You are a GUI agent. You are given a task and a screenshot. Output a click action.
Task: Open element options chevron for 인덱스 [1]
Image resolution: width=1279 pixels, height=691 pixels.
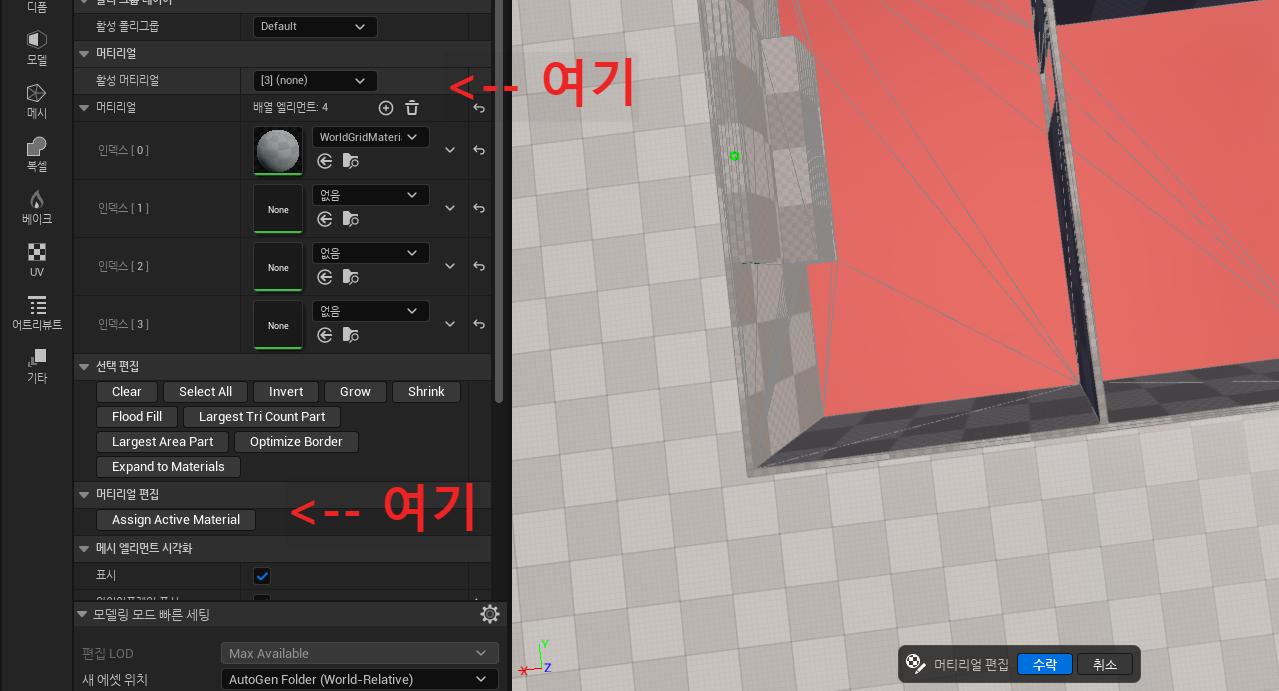point(450,208)
